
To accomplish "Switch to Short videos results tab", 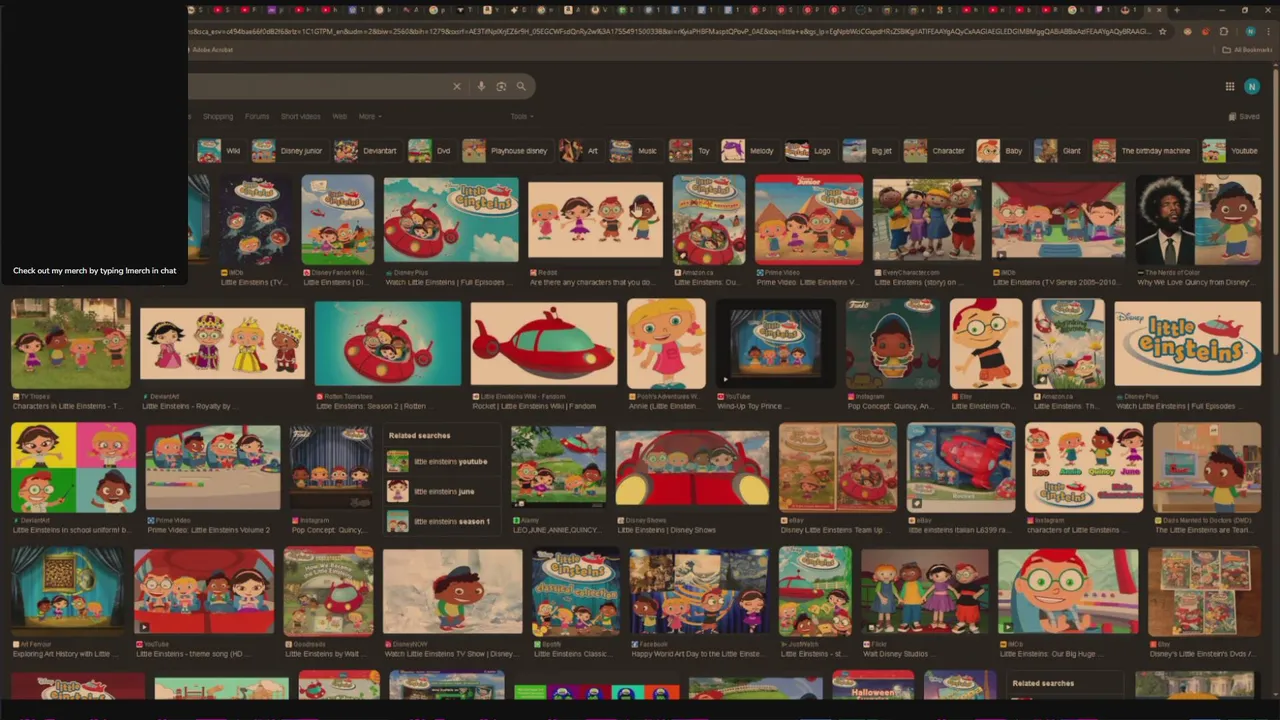I will tap(300, 117).
